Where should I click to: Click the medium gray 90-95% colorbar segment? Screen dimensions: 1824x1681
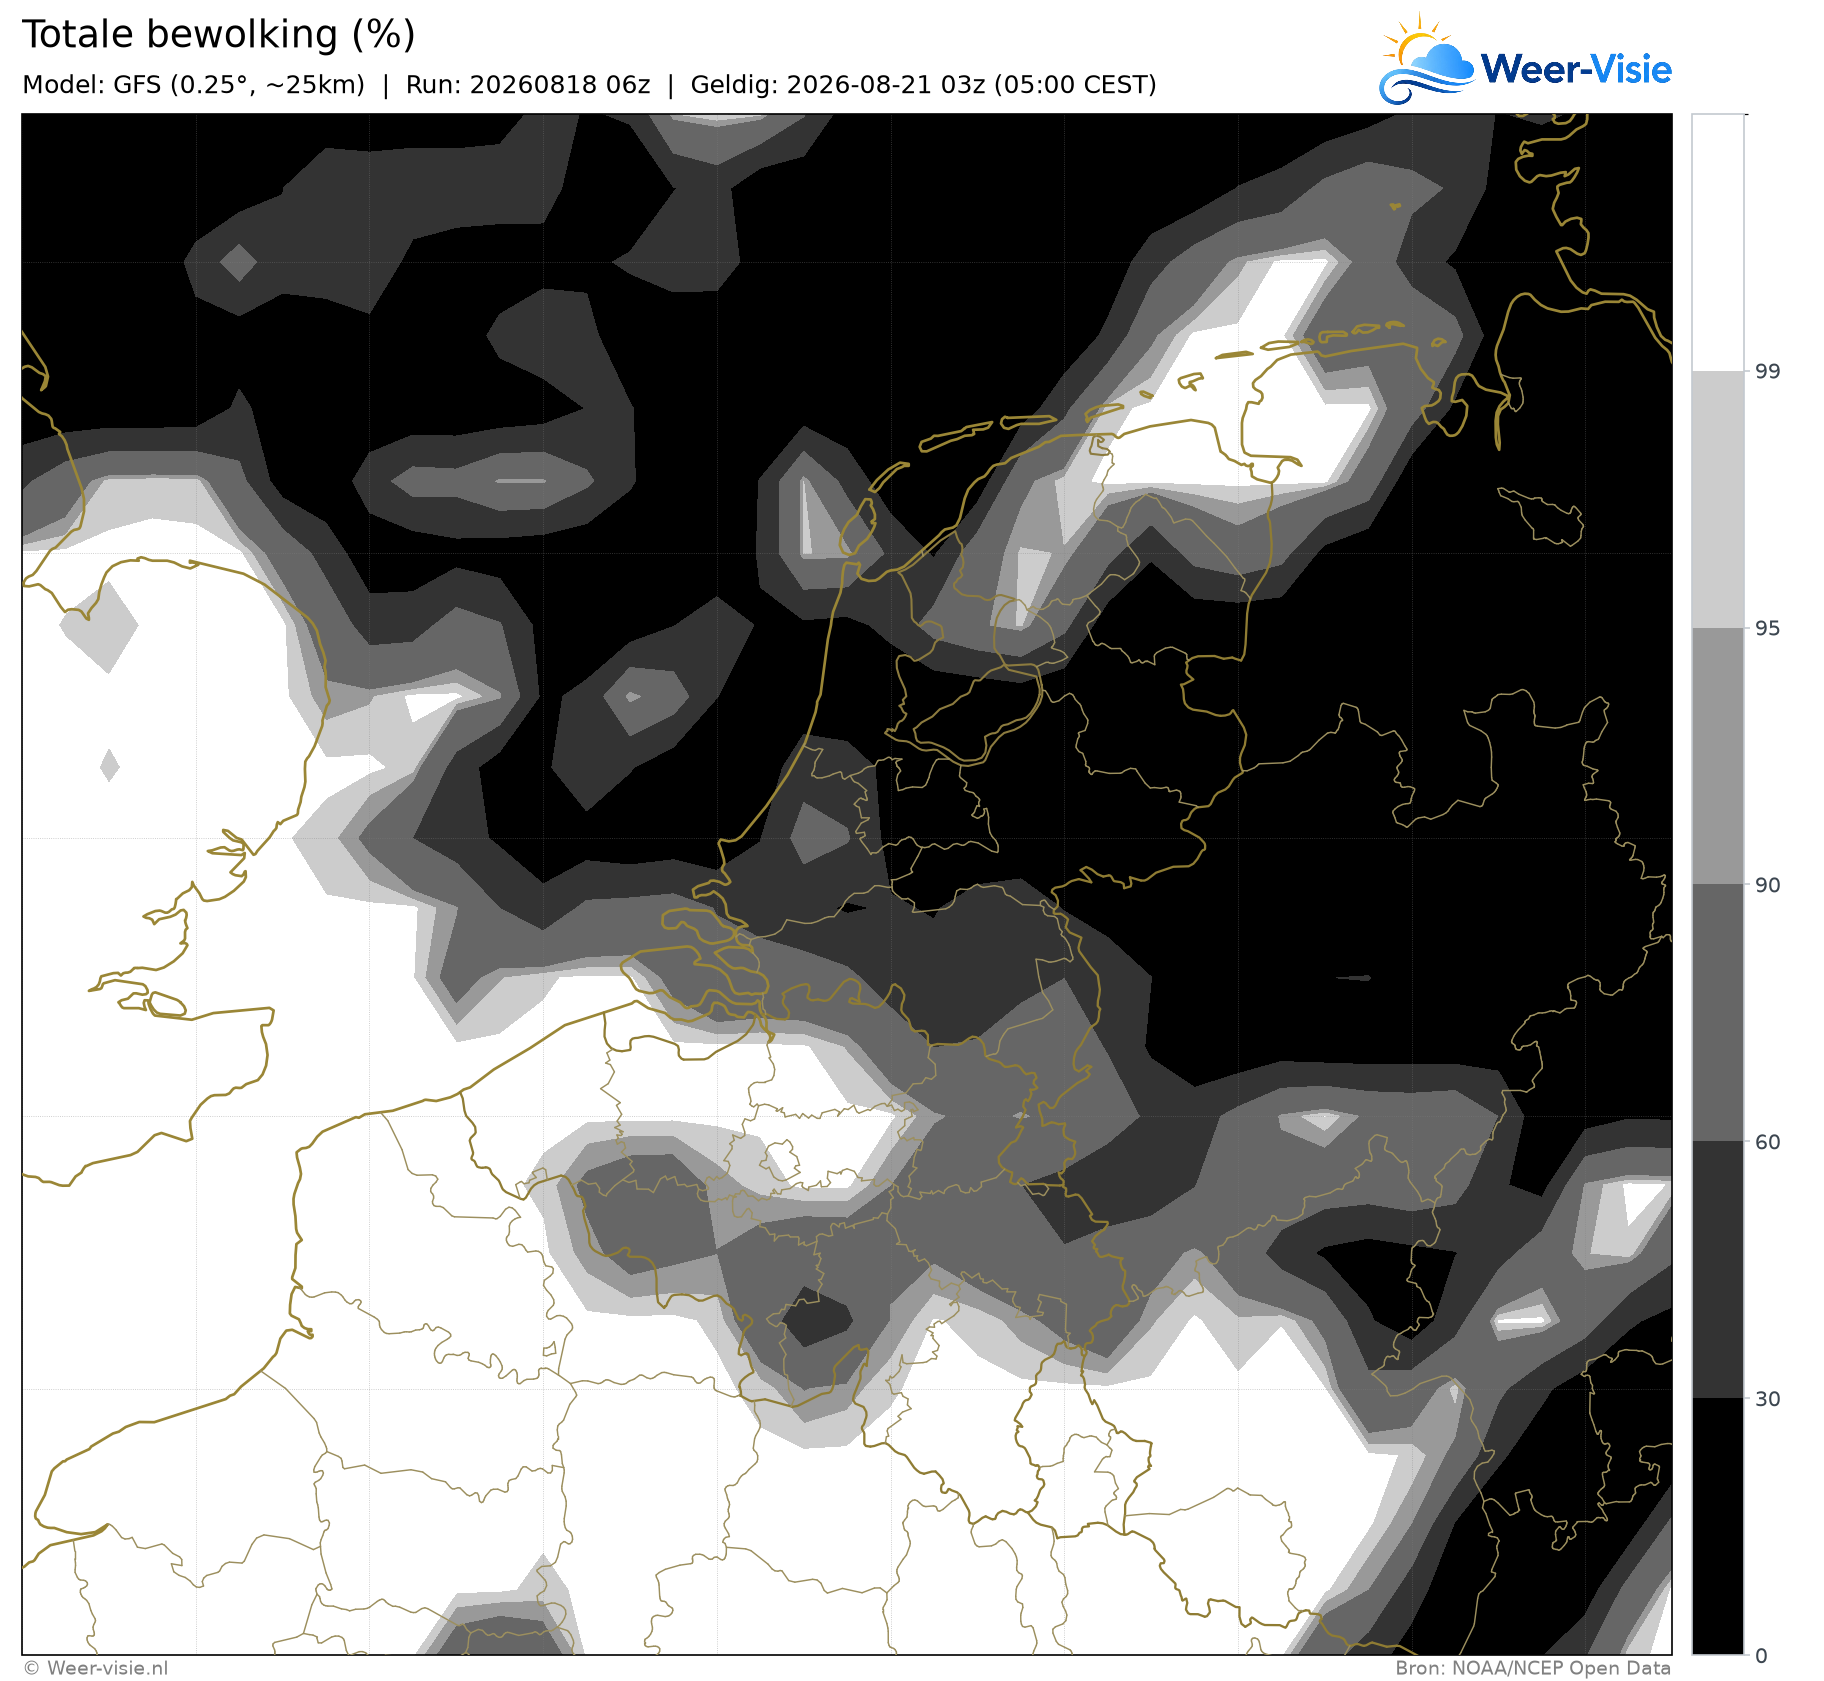pyautogui.click(x=1718, y=756)
